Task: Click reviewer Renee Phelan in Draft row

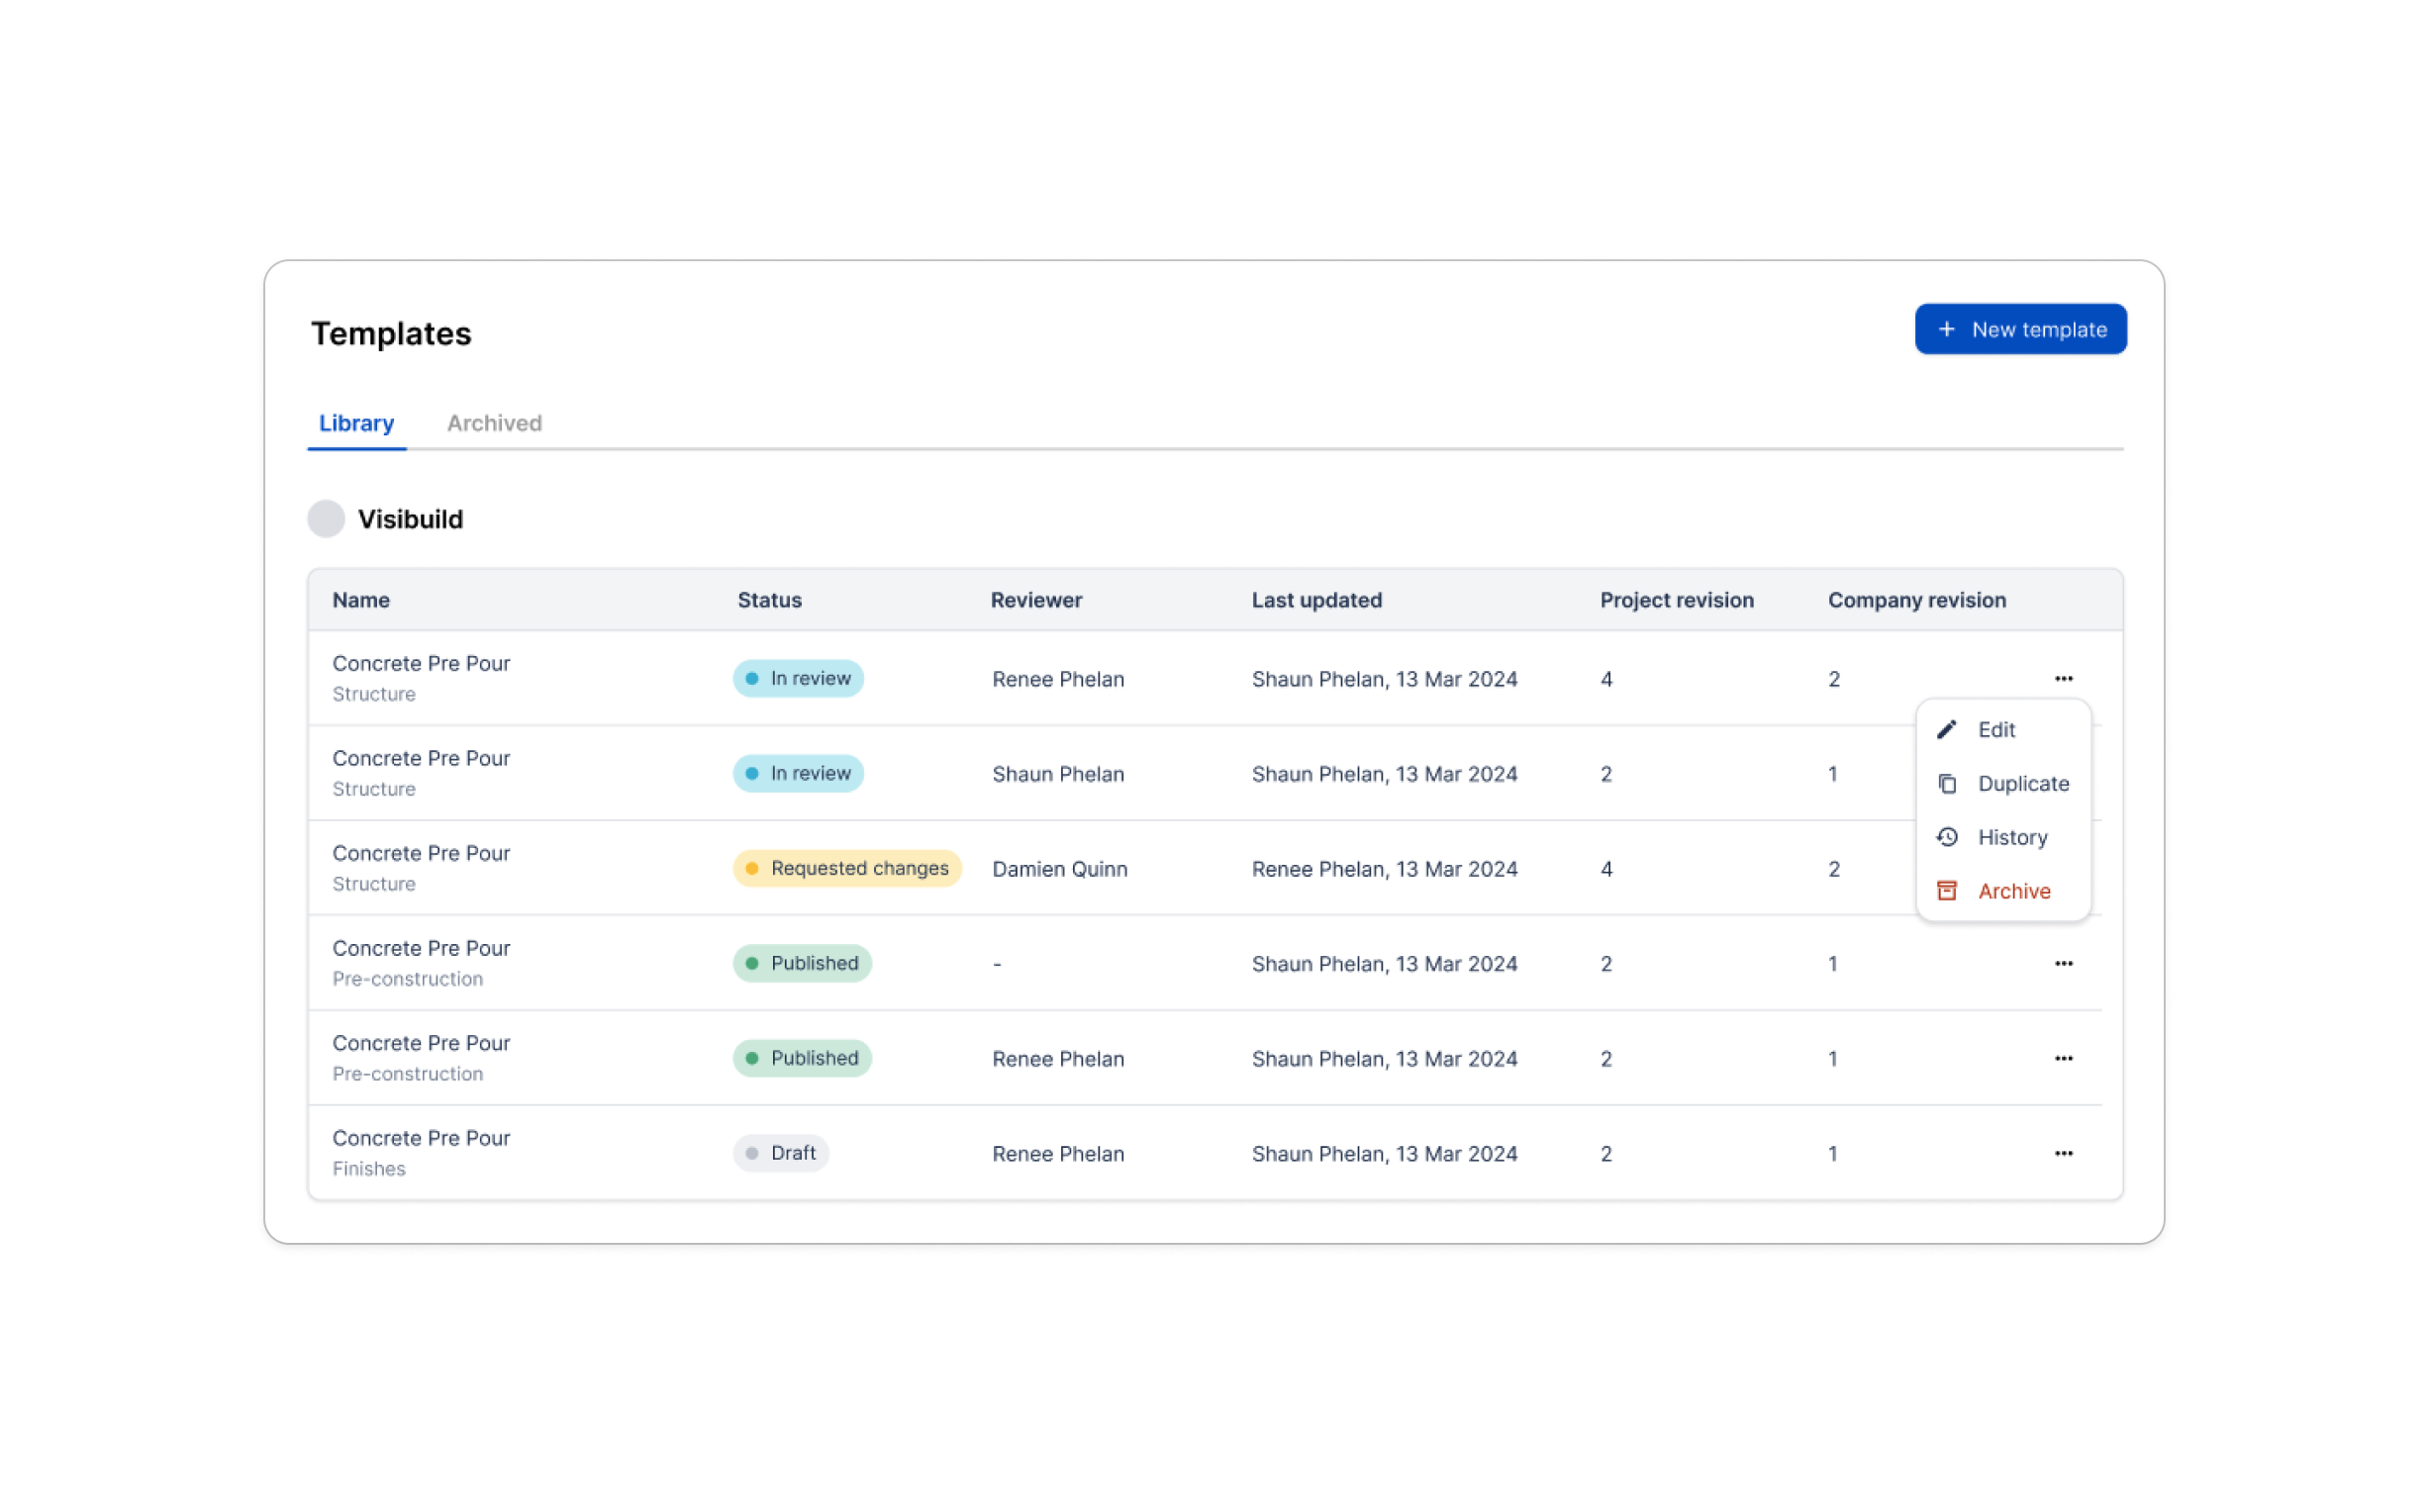Action: [1057, 1154]
